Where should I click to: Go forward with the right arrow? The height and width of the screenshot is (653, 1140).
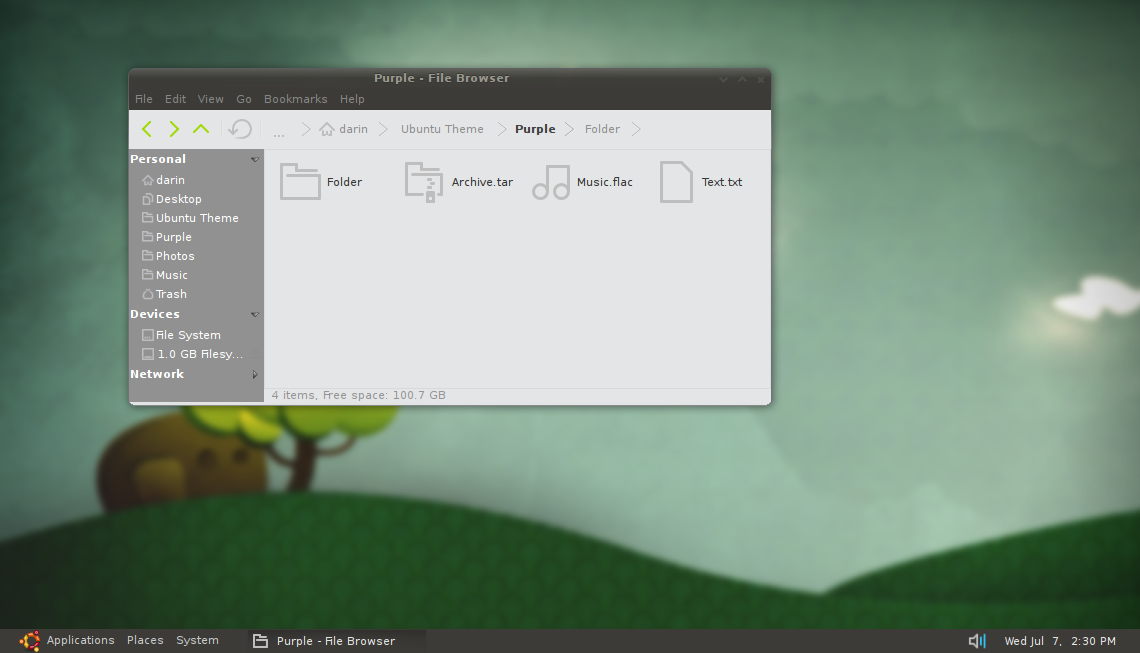point(174,129)
